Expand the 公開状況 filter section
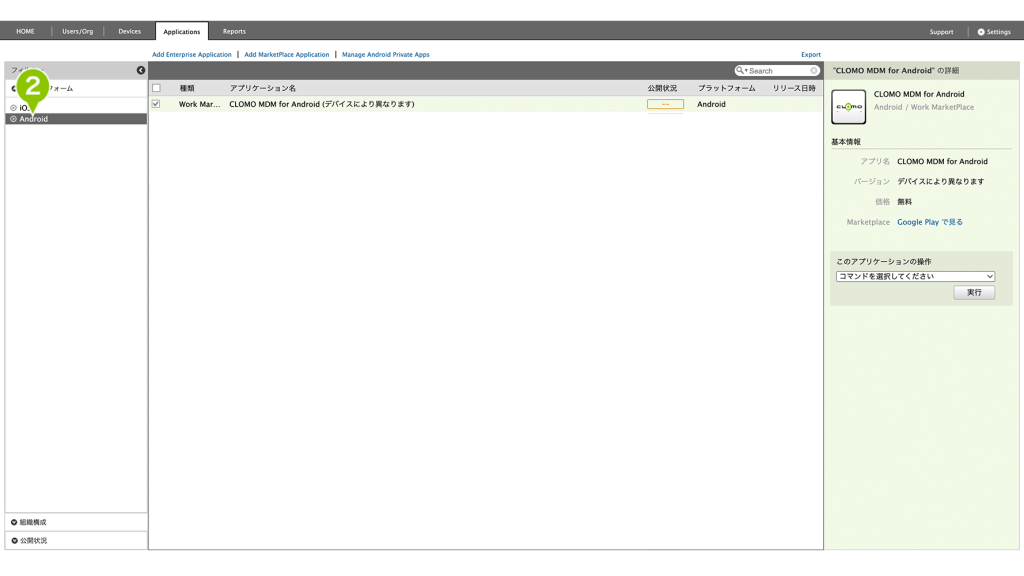Viewport: 1024px width, 576px height. [76, 540]
